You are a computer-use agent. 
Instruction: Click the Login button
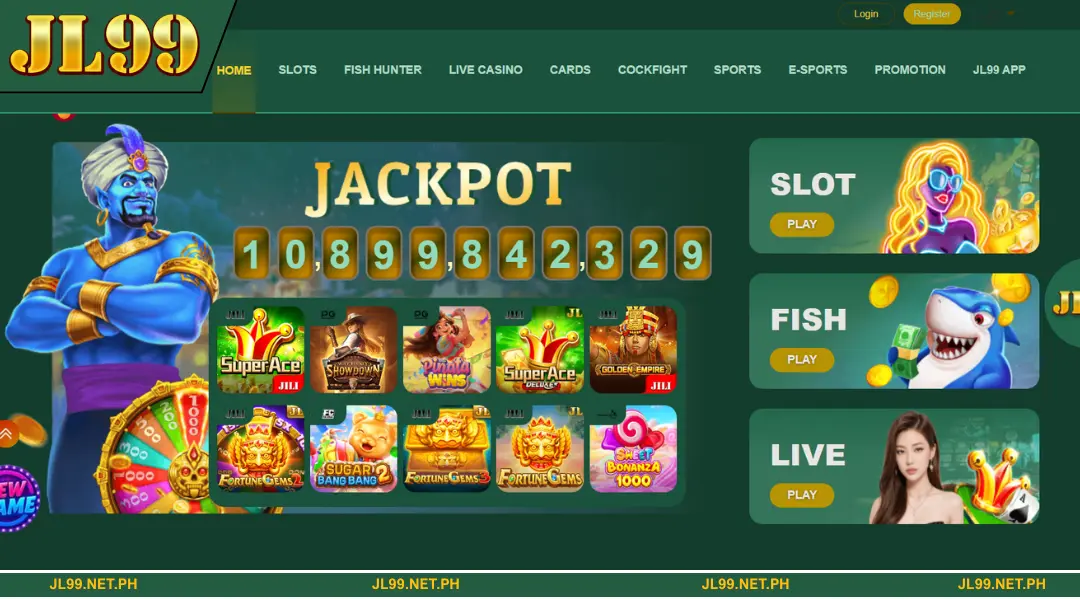866,14
